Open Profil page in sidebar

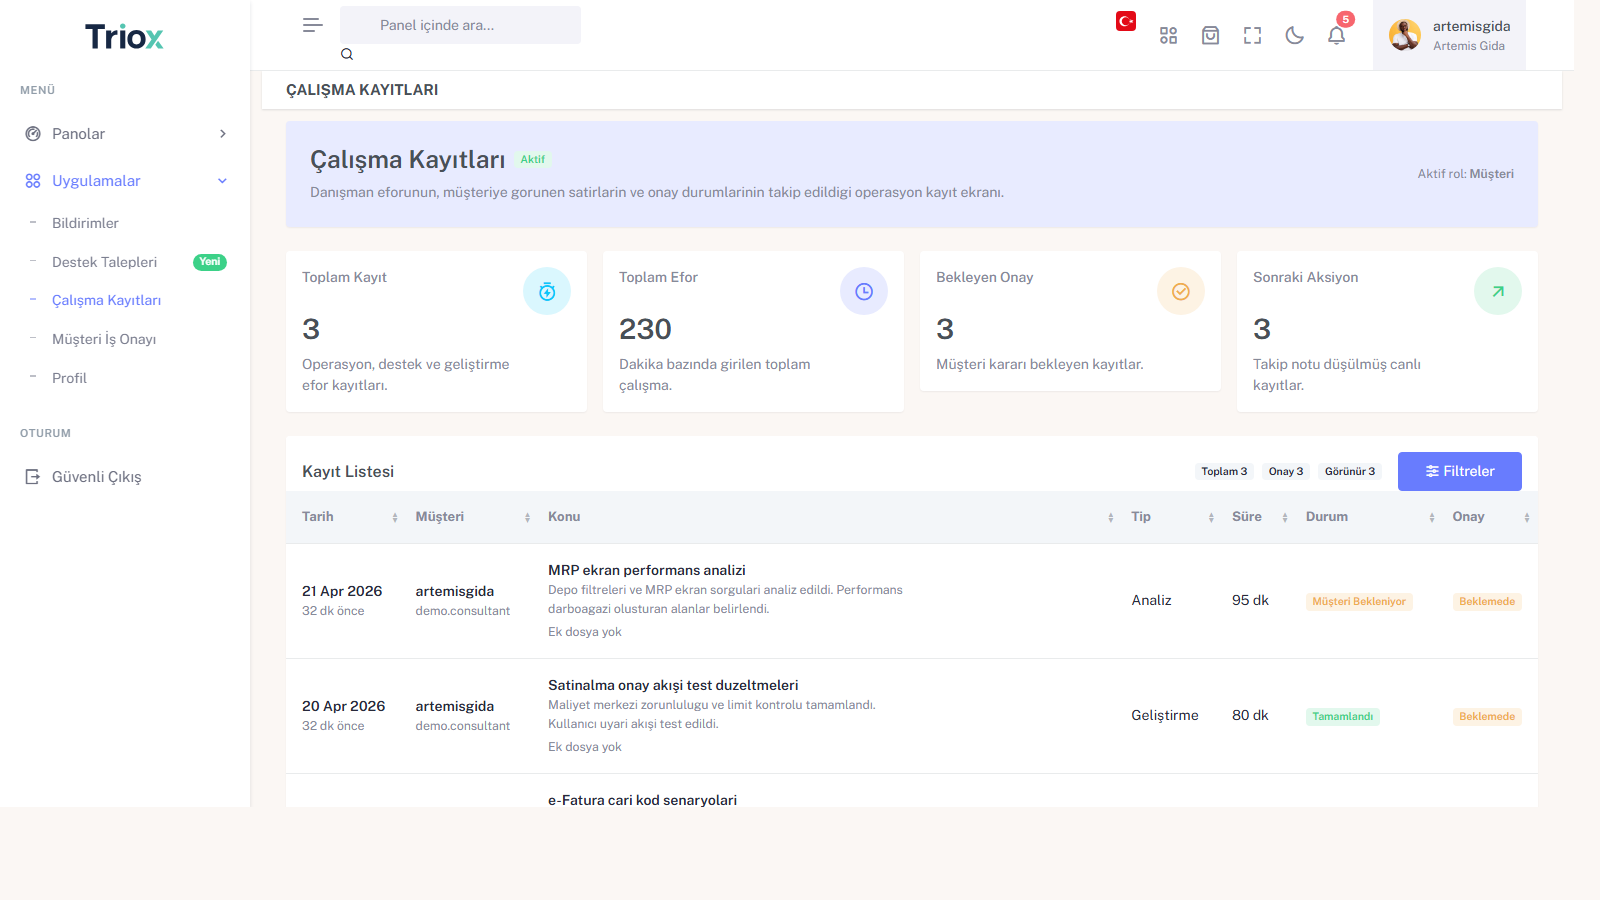pyautogui.click(x=69, y=378)
